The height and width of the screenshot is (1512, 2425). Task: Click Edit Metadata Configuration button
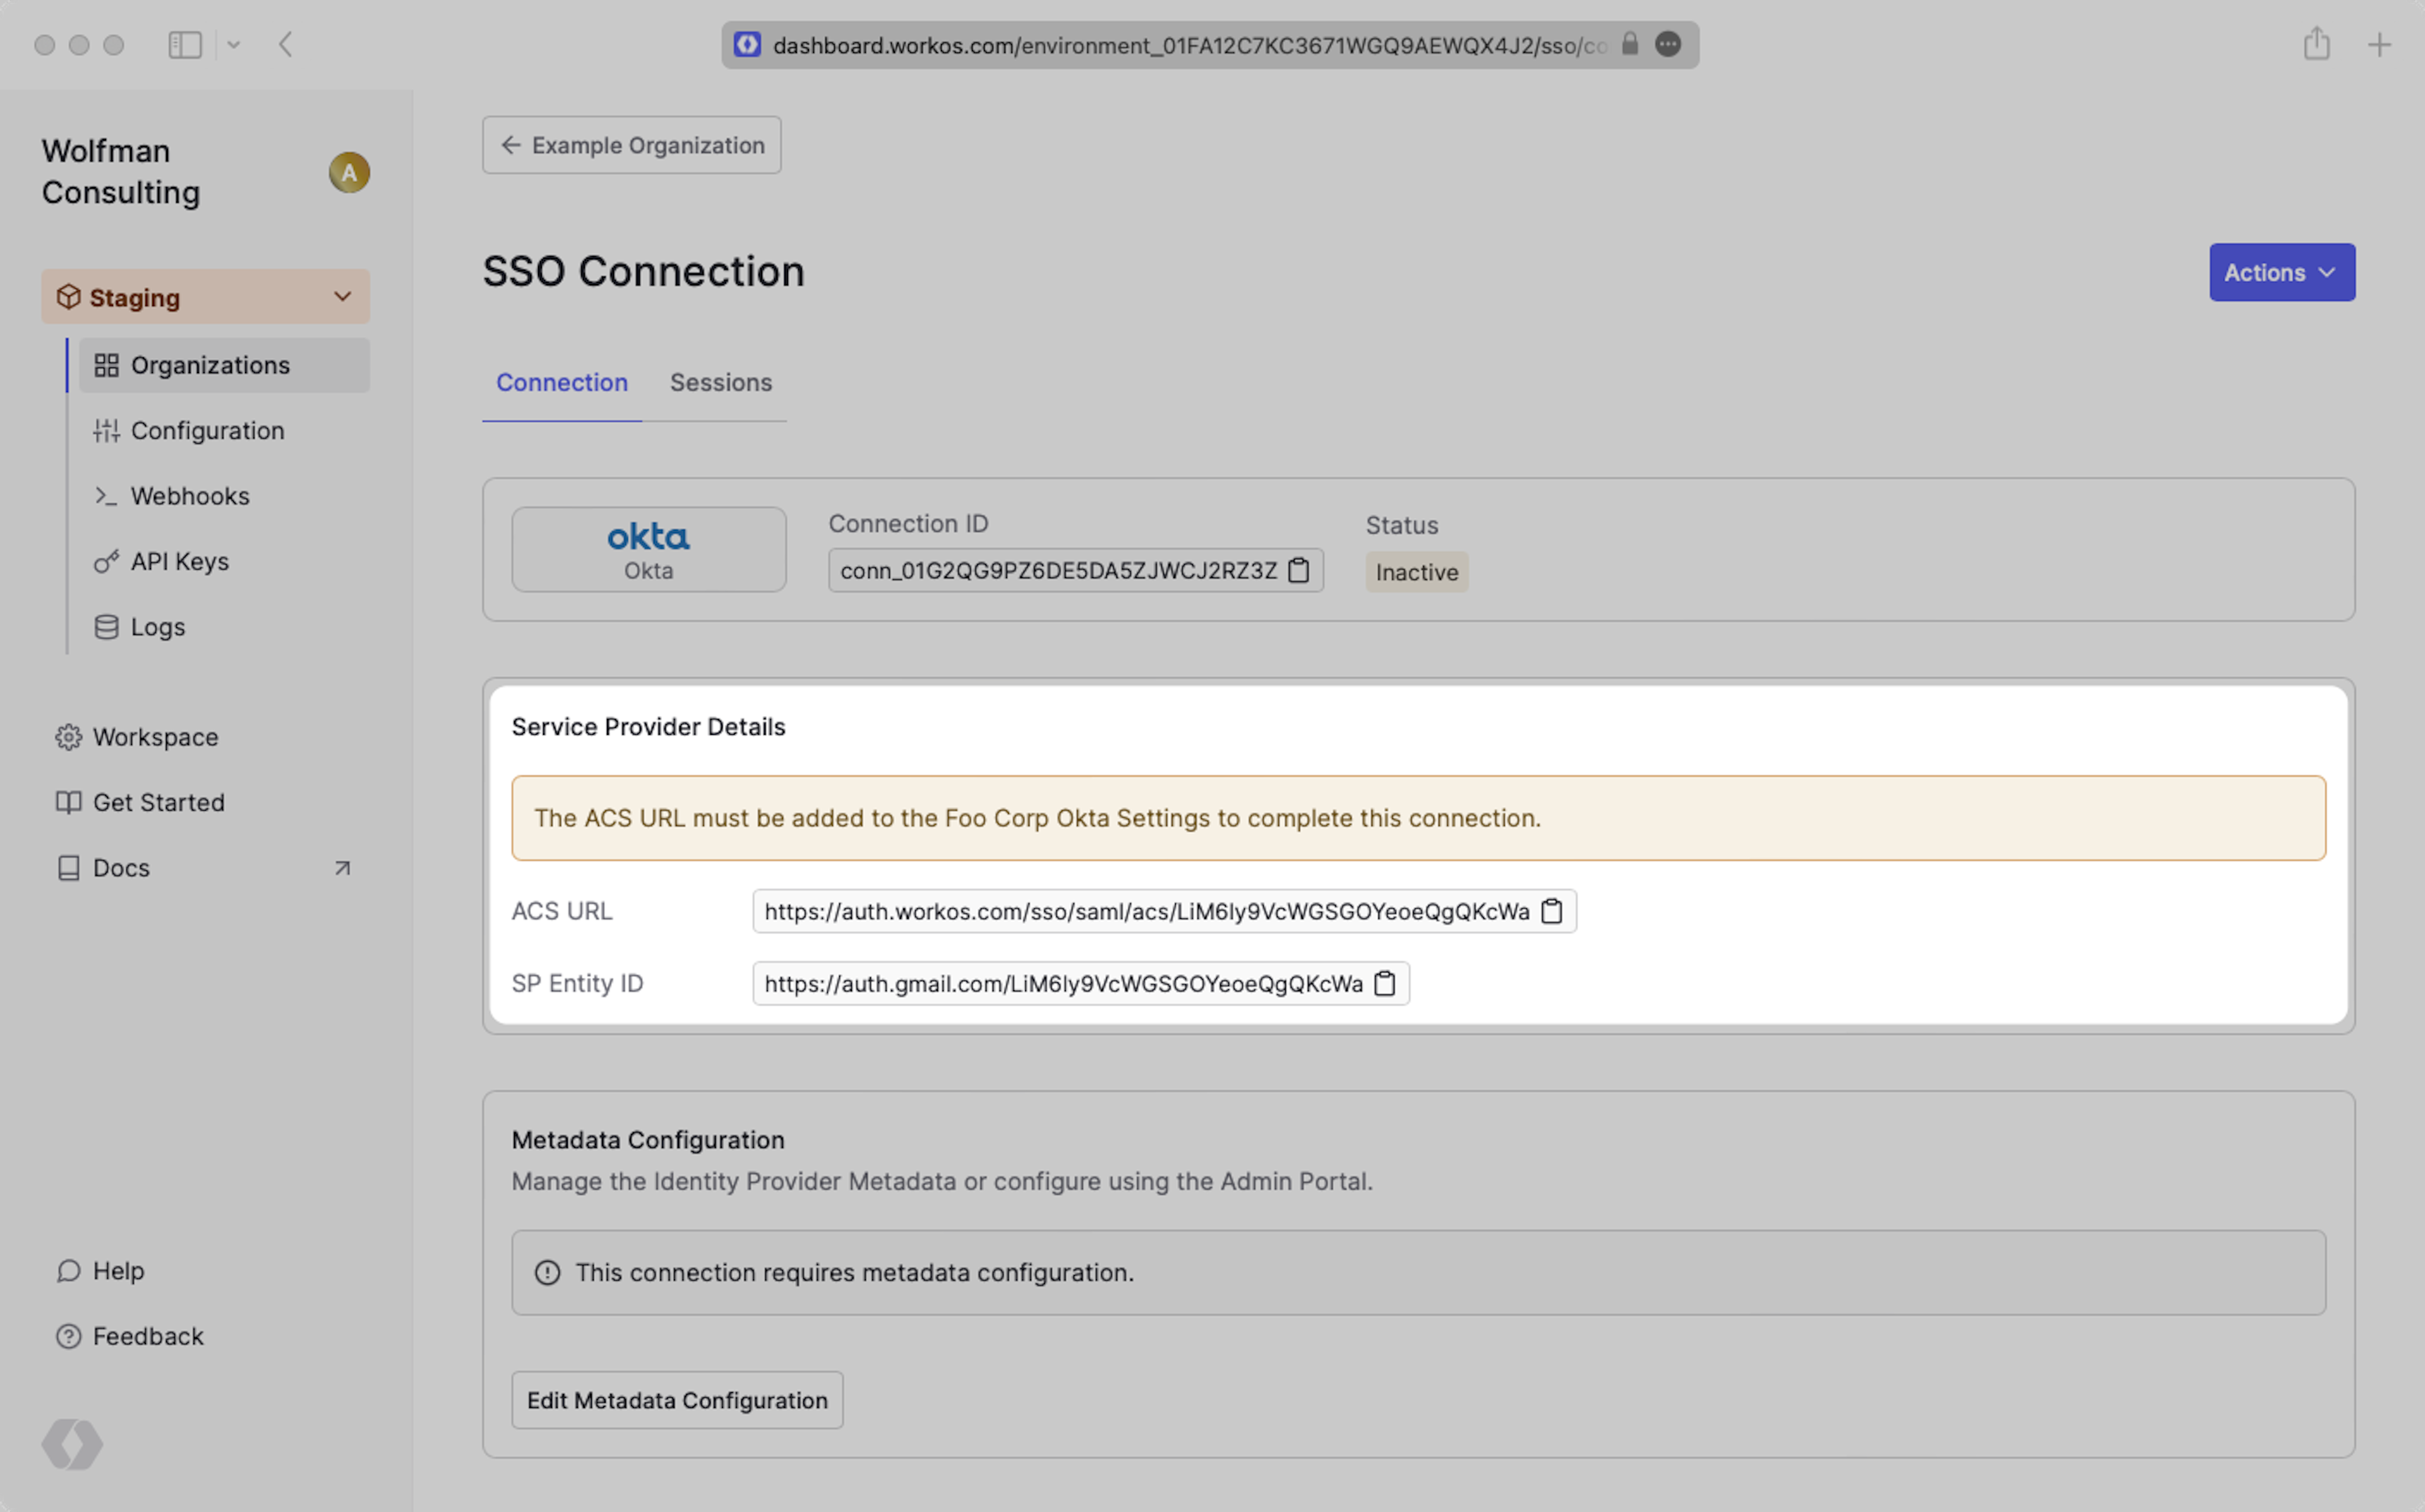(677, 1399)
